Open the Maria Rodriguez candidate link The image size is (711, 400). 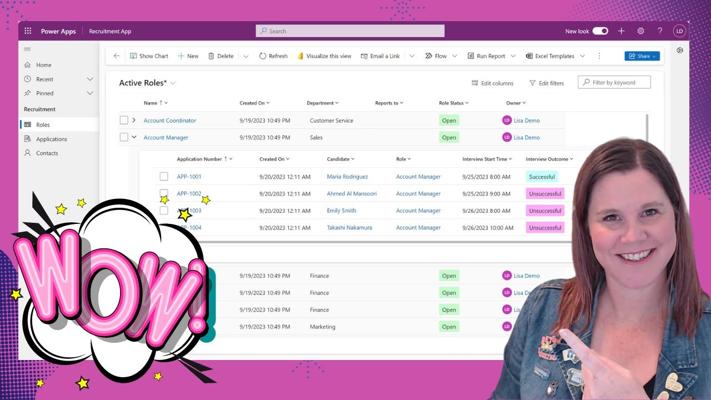(x=347, y=176)
